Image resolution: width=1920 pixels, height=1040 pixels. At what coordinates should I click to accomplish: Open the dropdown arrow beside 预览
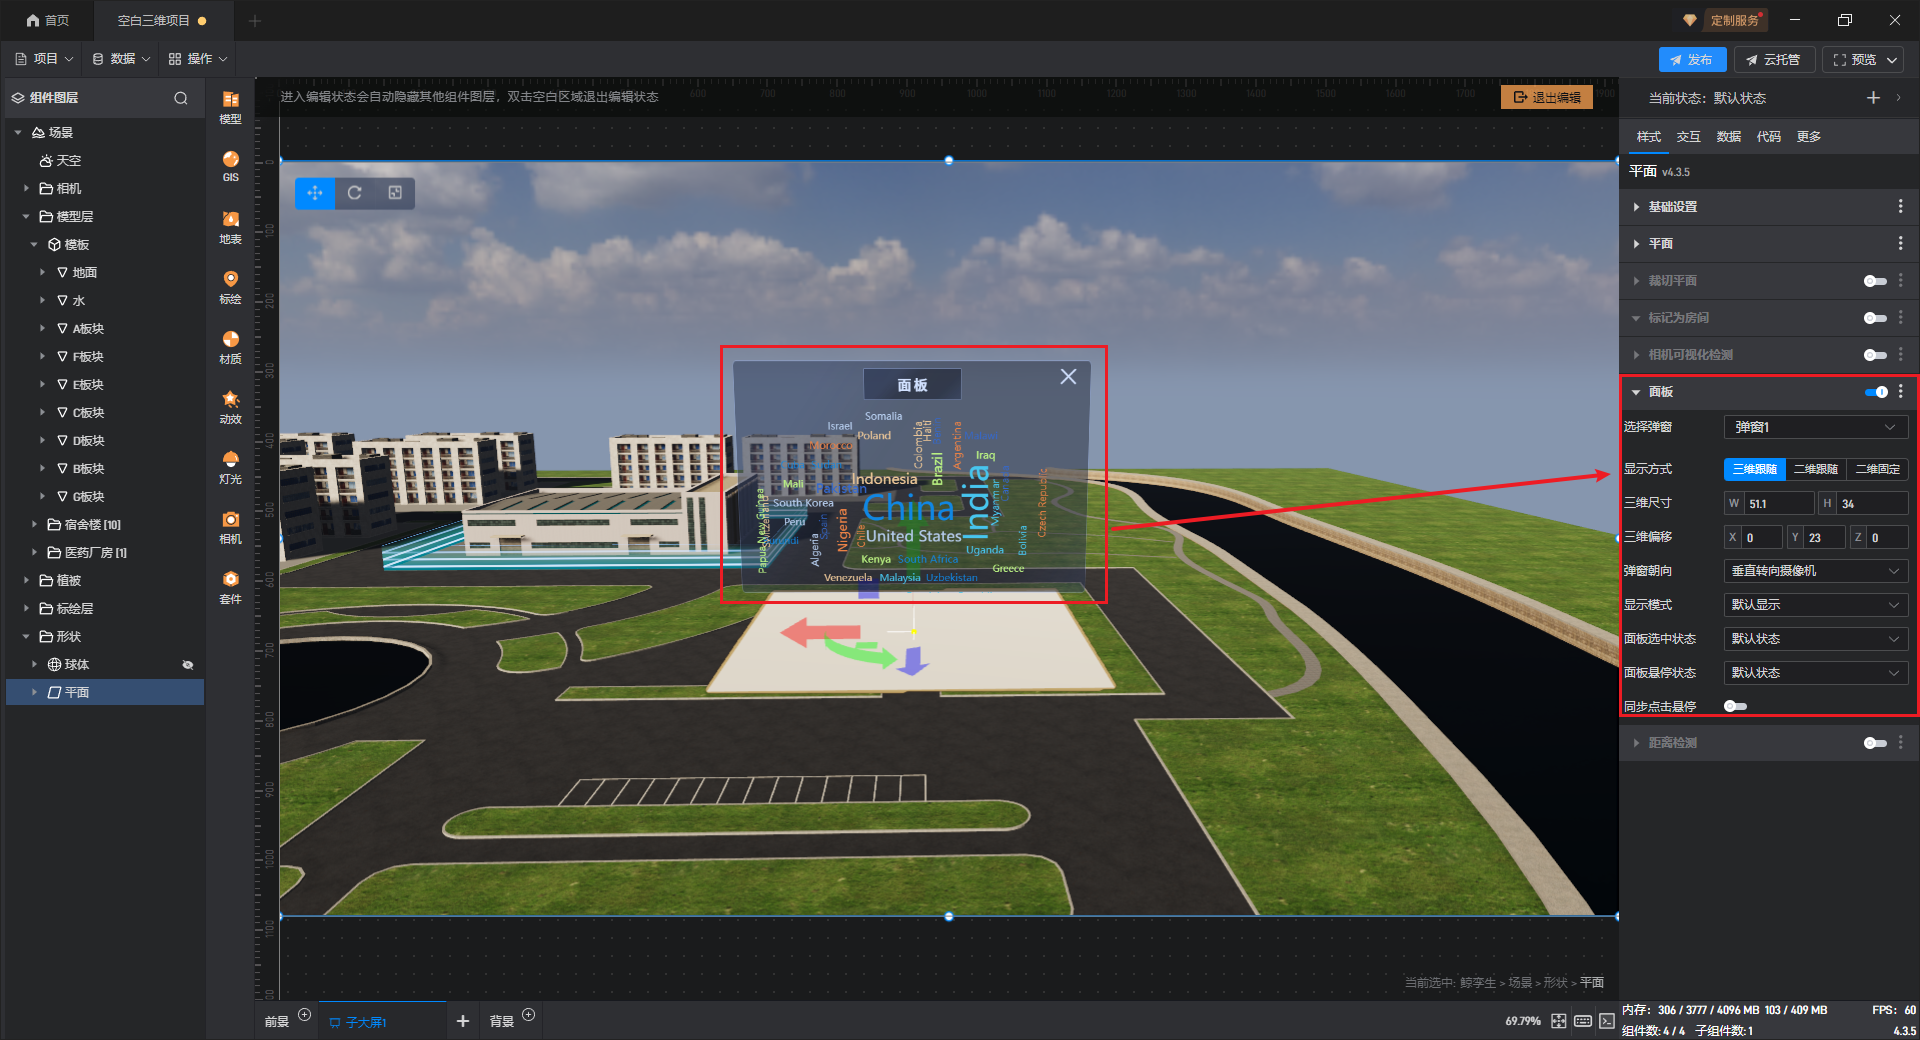tap(1892, 60)
